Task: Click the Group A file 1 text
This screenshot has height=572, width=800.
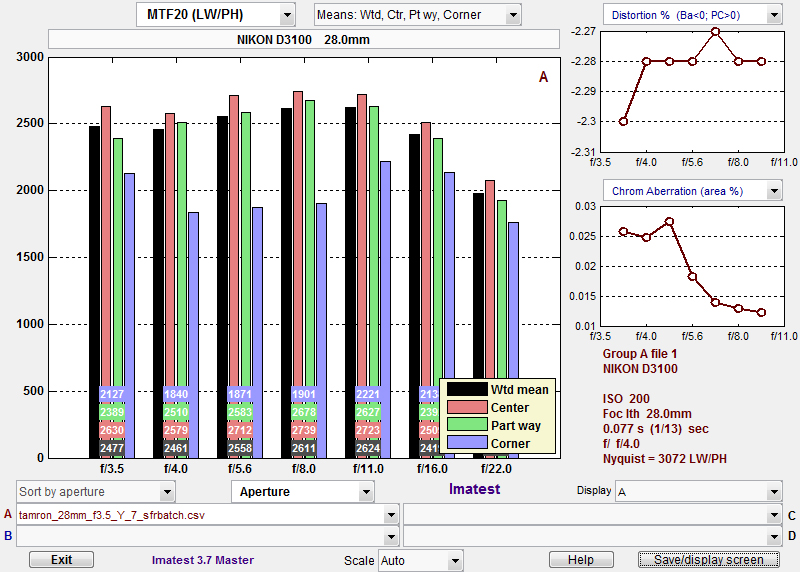Action: [640, 354]
